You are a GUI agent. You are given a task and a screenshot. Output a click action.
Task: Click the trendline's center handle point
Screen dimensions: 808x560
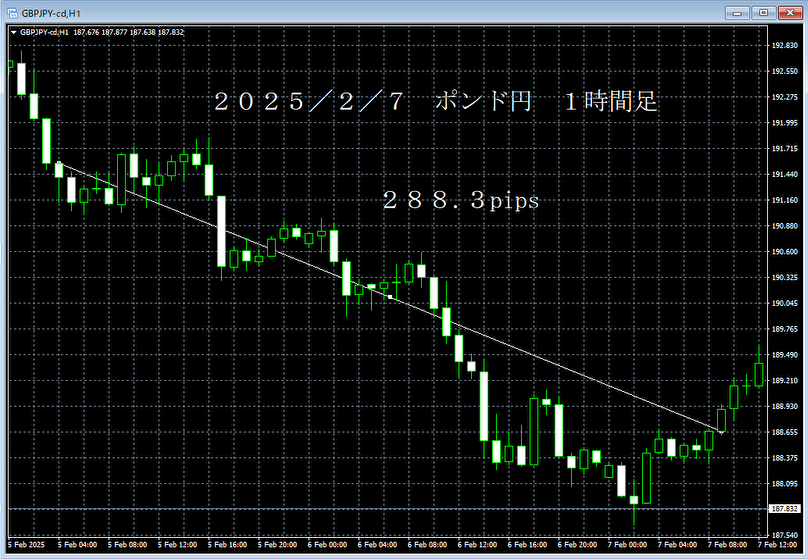390,297
